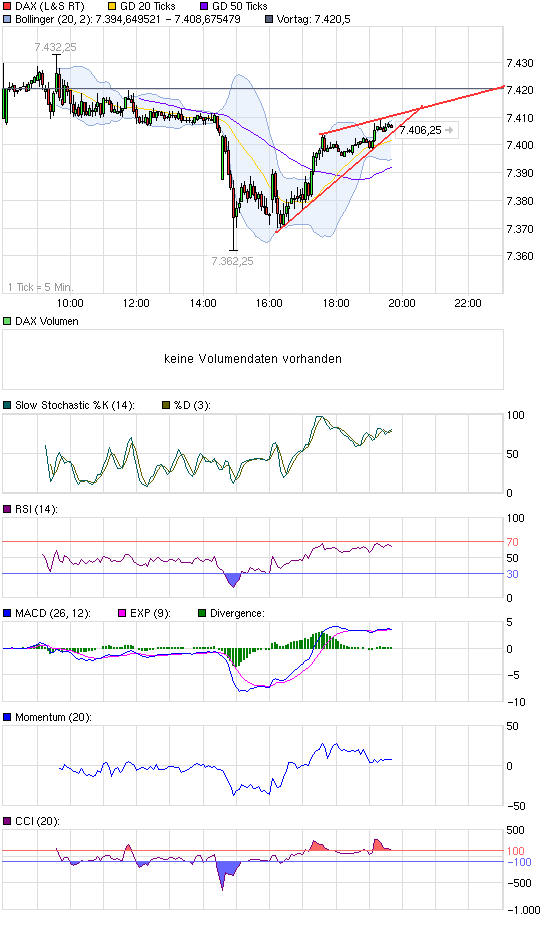This screenshot has height=931, width=545.
Task: Click the low marker 7.362,25
Action: click(232, 261)
